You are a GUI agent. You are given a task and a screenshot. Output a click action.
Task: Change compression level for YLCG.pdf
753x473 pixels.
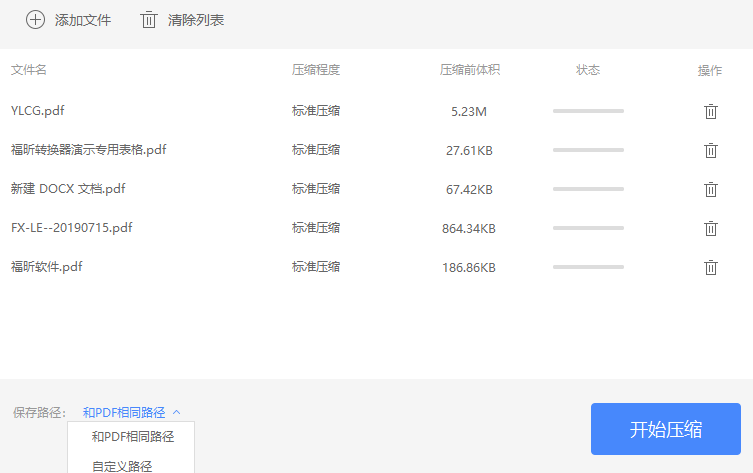pos(316,111)
